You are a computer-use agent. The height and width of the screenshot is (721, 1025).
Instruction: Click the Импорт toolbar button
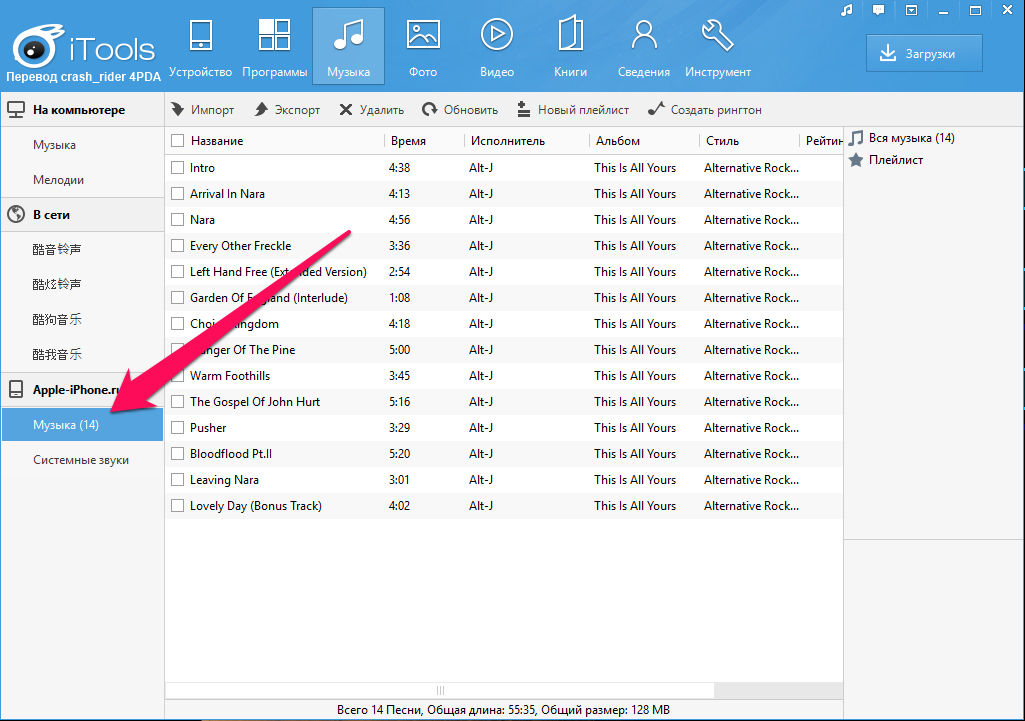pos(203,110)
